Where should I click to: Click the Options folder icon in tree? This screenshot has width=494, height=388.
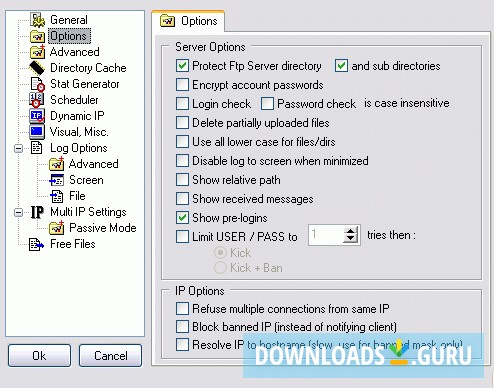point(37,36)
